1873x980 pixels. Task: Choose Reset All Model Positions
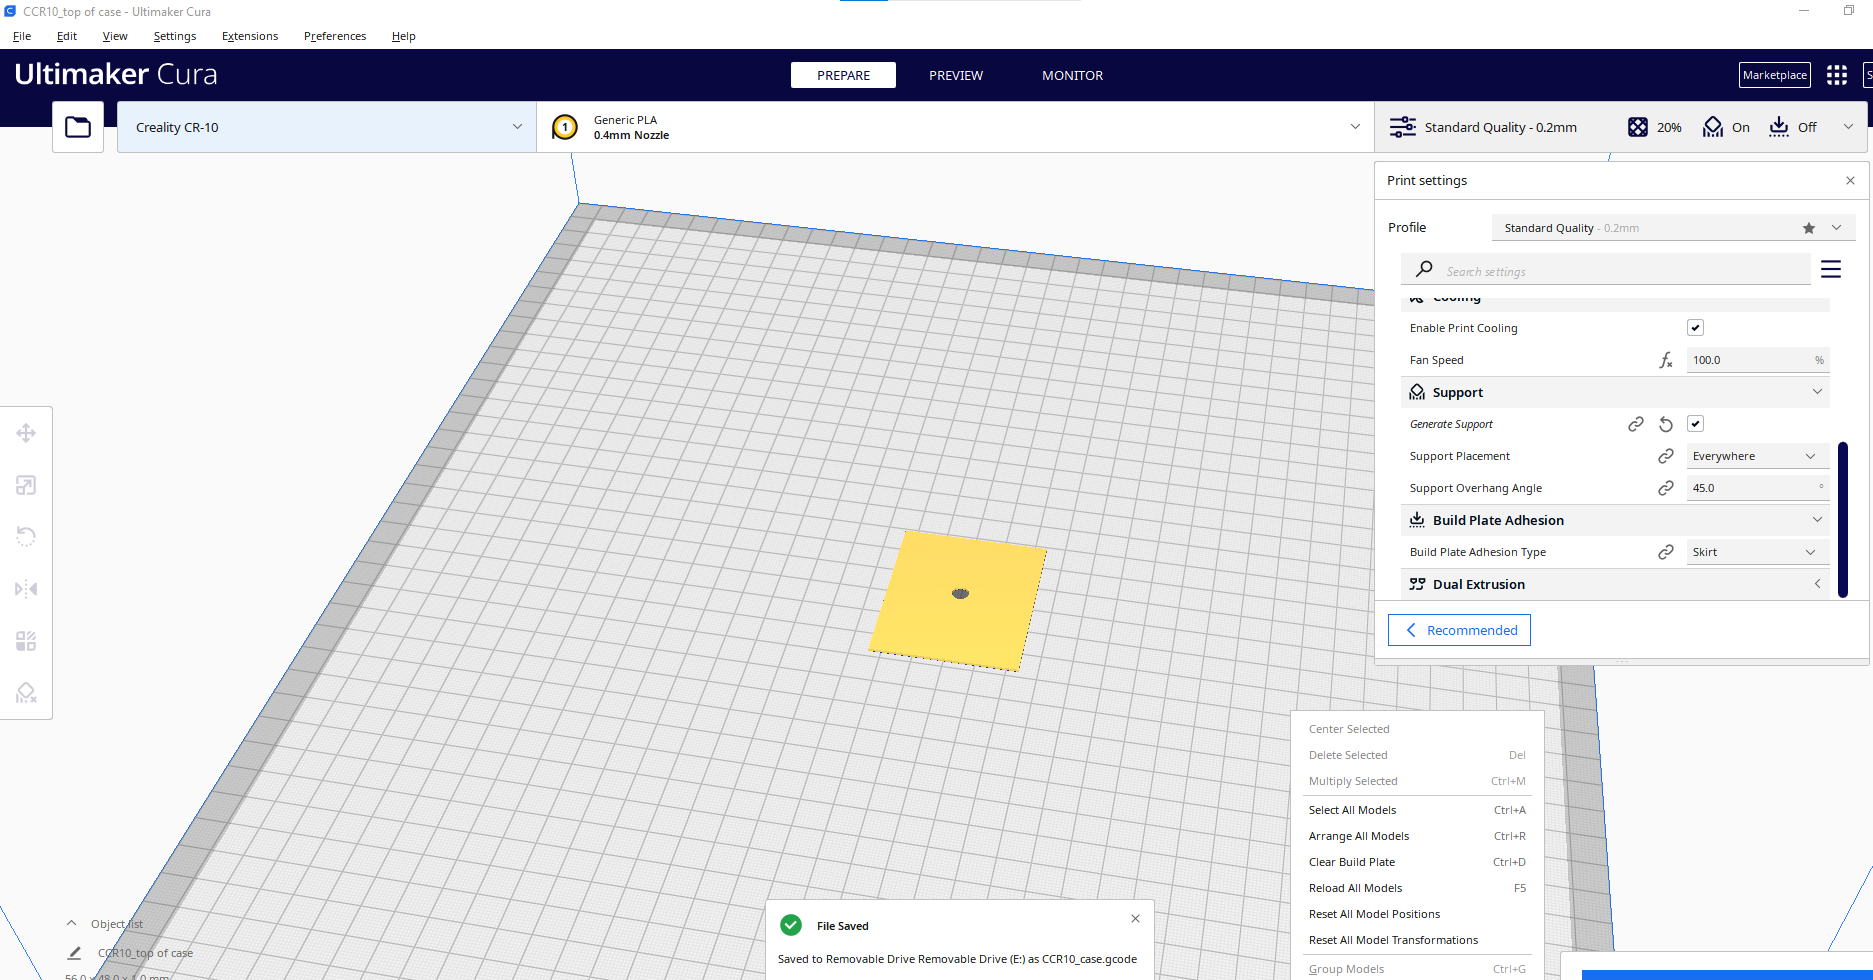click(x=1417, y=914)
